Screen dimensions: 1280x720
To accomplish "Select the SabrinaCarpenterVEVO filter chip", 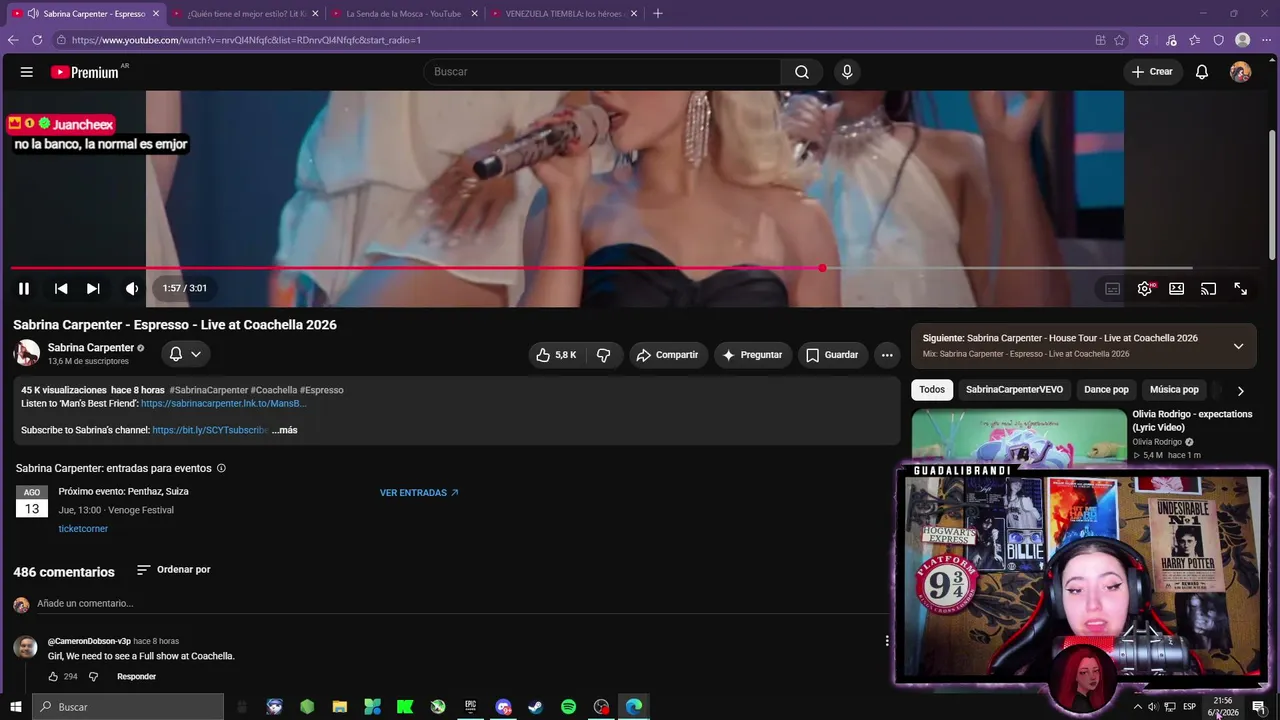I will (1014, 390).
